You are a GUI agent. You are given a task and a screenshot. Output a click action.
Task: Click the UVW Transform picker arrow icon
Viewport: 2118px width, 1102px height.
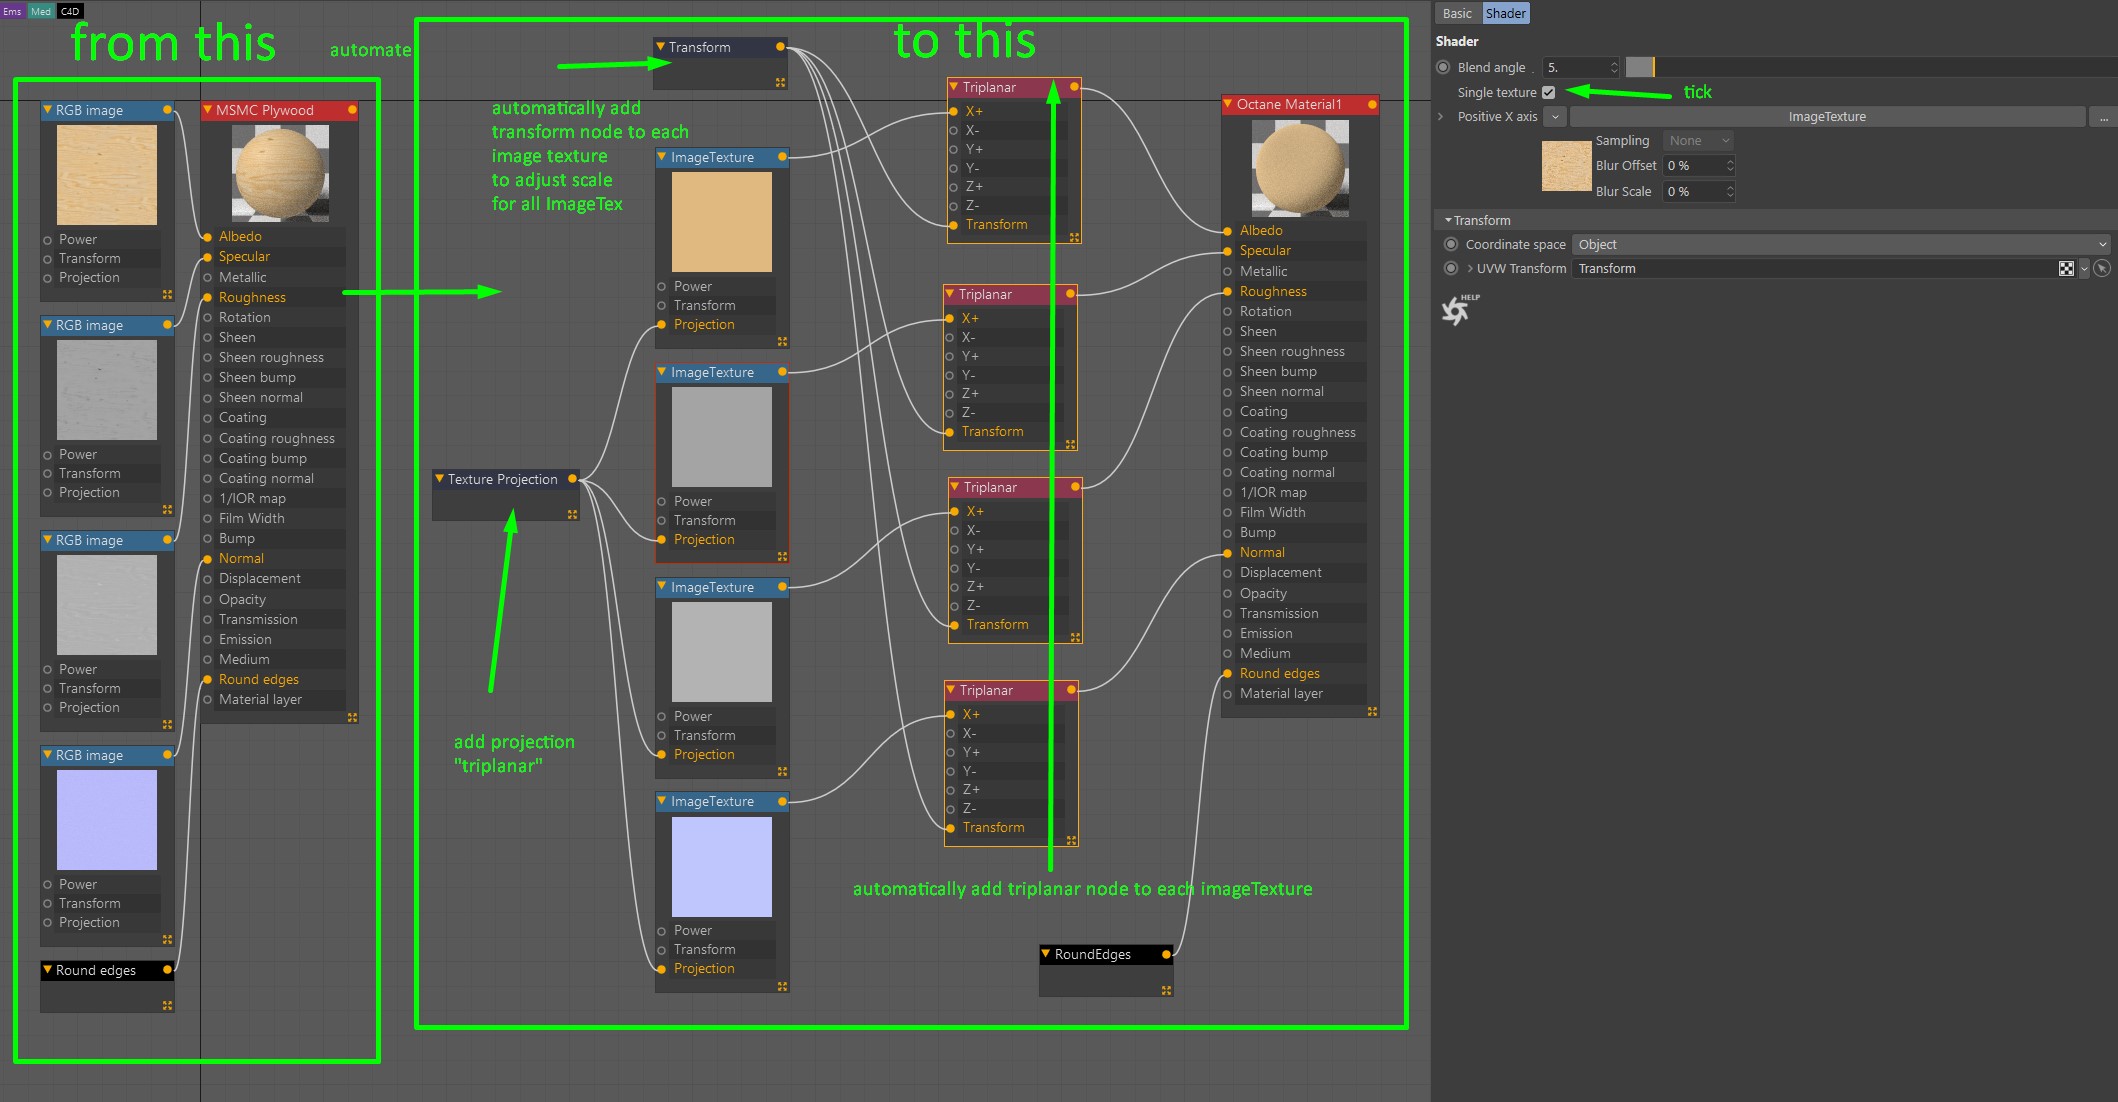[x=2102, y=268]
